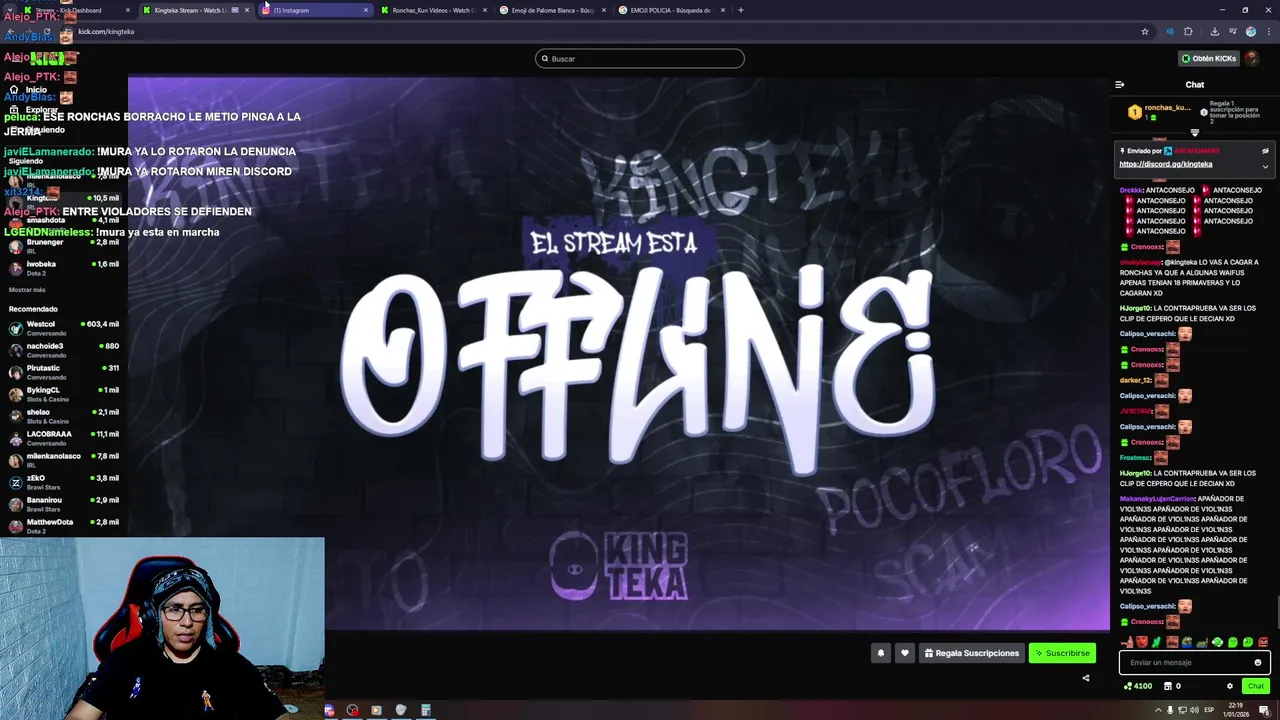Open a new browser tab
Screen dimensions: 1280x720
pyautogui.click(x=740, y=10)
